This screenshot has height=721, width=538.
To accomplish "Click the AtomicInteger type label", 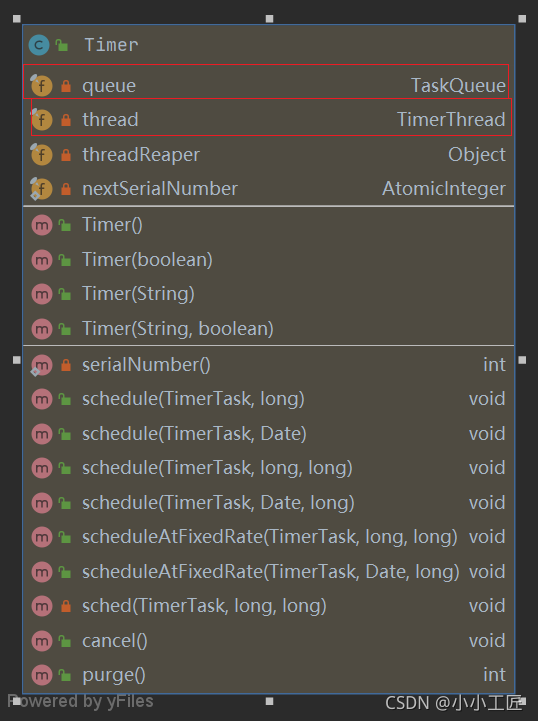I will (444, 189).
